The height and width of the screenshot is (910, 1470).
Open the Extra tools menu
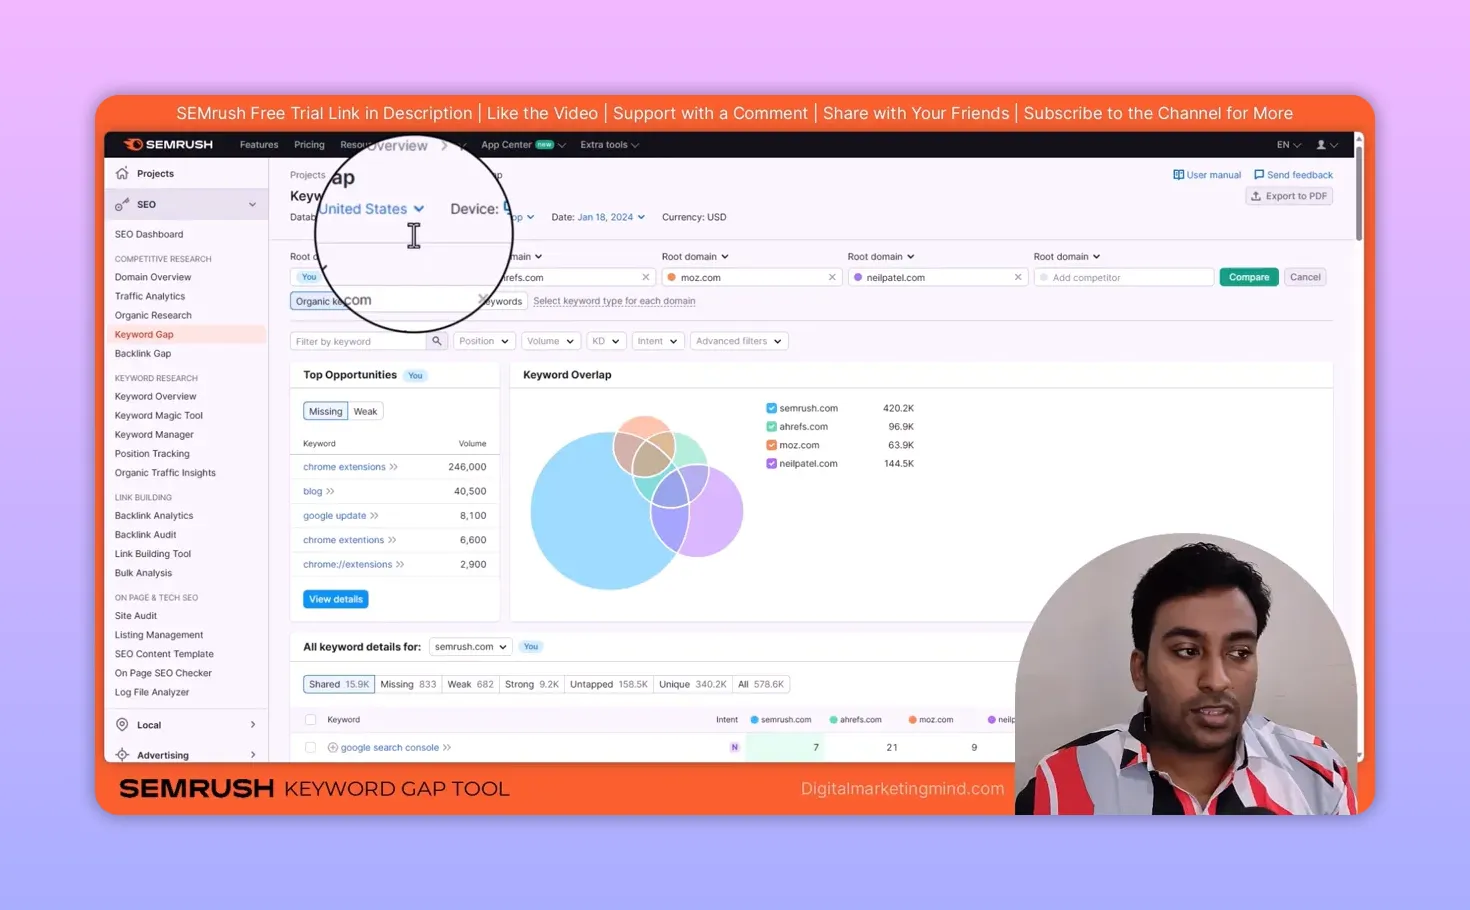(x=609, y=145)
